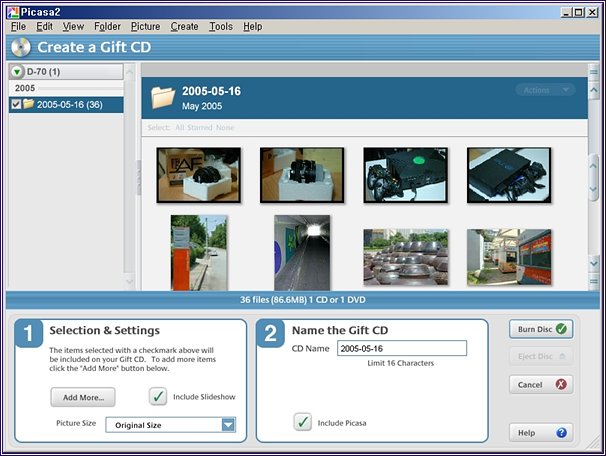
Task: Open the Tools menu
Action: coord(220,26)
